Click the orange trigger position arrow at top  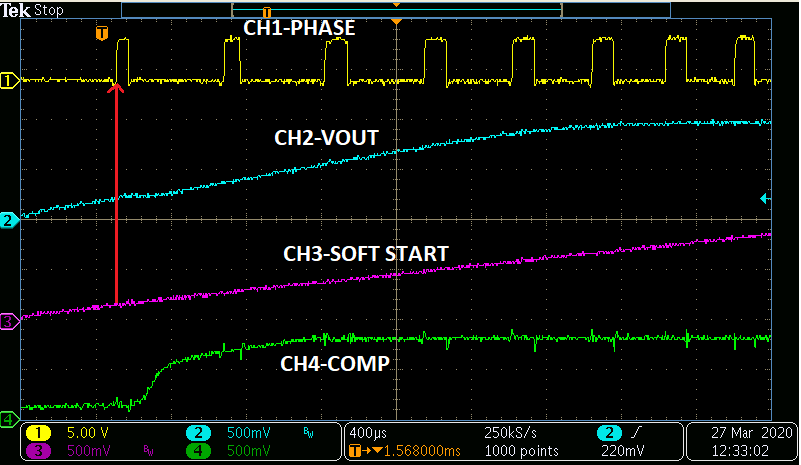[x=396, y=22]
